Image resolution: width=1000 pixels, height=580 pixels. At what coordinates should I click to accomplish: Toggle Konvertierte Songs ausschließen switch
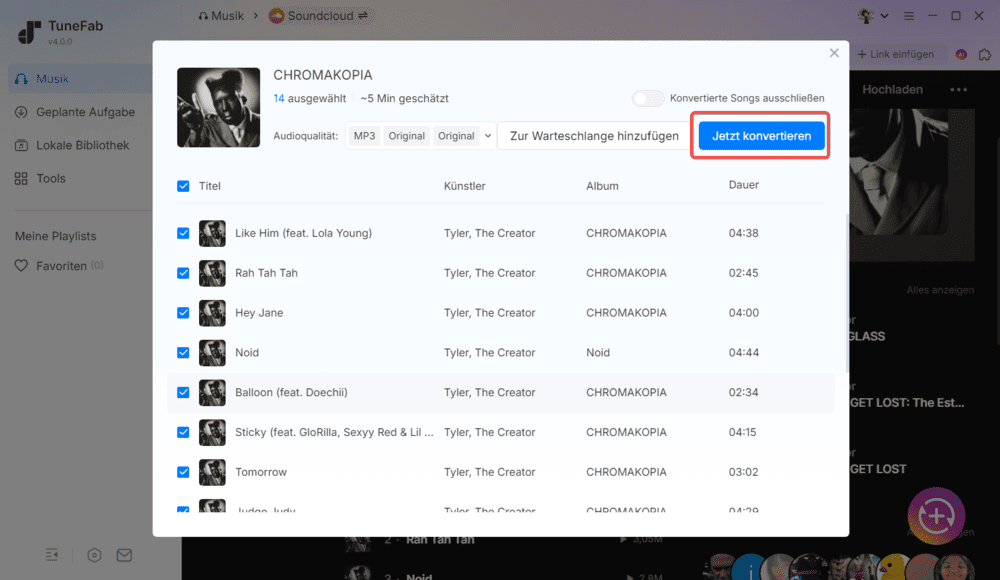point(648,98)
